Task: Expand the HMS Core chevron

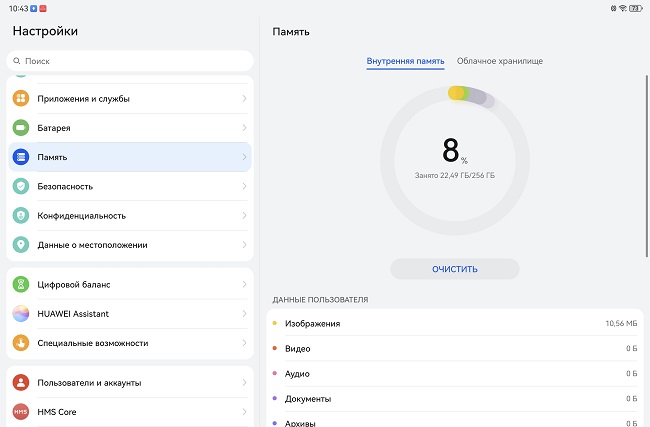Action: [x=244, y=412]
